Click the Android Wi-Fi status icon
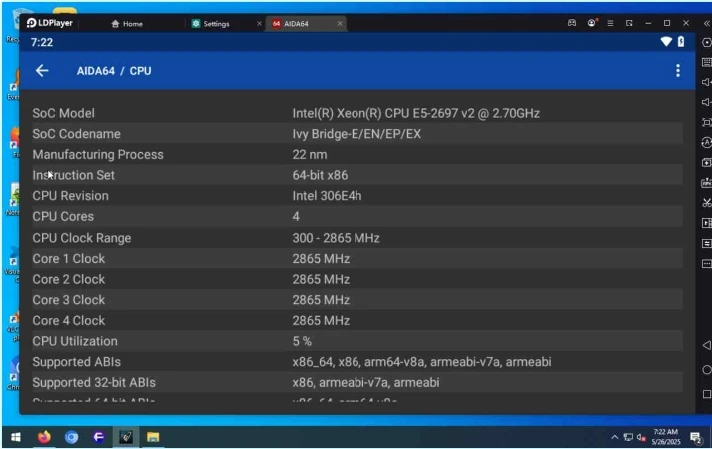This screenshot has height=449, width=712. 666,42
